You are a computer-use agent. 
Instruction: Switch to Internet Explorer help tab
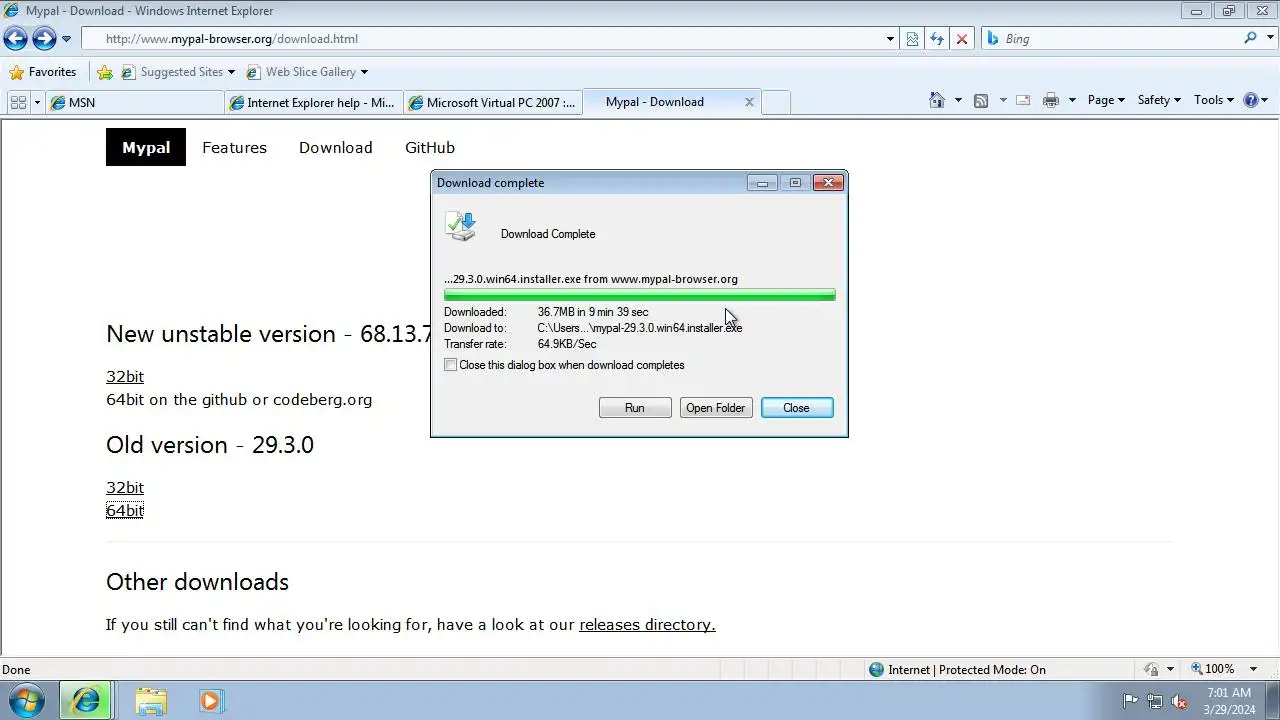coord(313,102)
